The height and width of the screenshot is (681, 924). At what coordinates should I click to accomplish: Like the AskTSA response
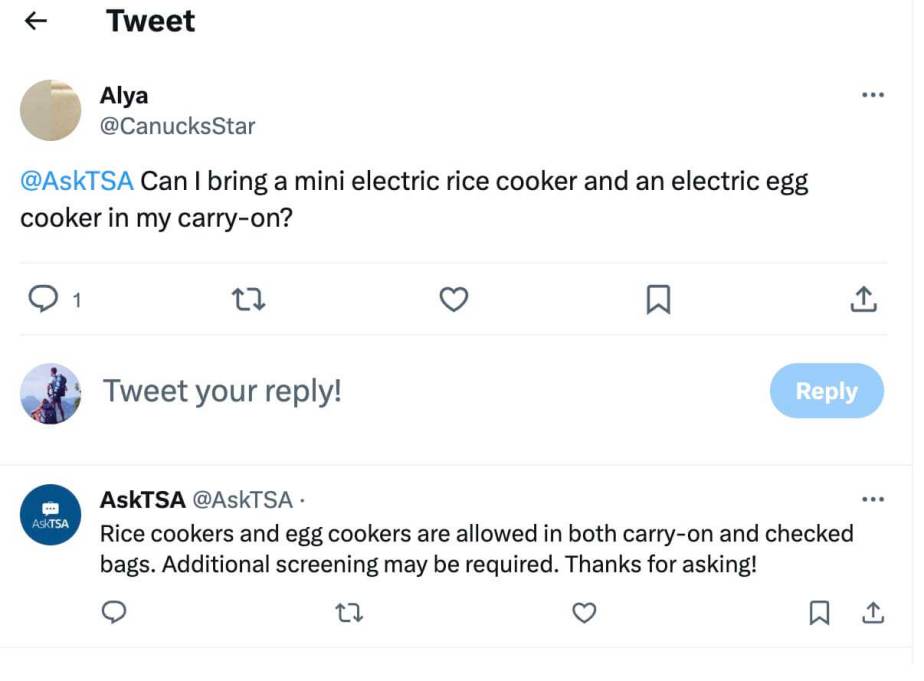tap(584, 612)
